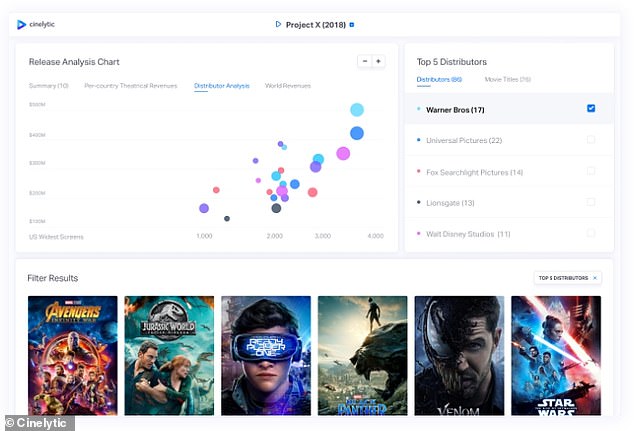
Task: Select the Black Panther movie poster
Action: [362, 355]
